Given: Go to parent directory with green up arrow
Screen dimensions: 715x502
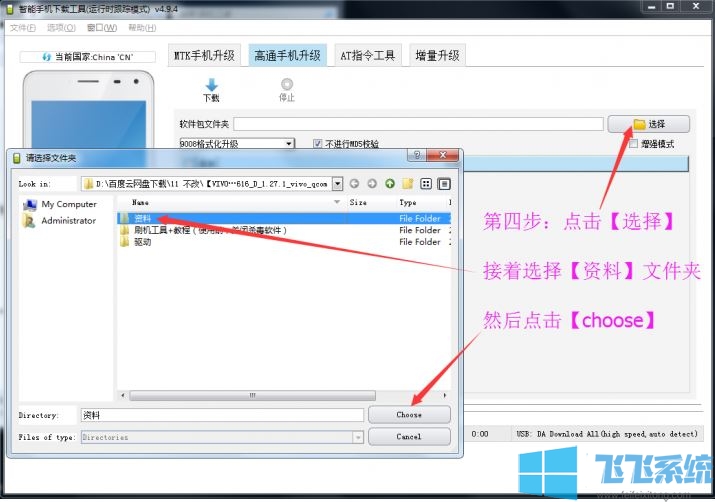Looking at the screenshot, I should tap(390, 184).
